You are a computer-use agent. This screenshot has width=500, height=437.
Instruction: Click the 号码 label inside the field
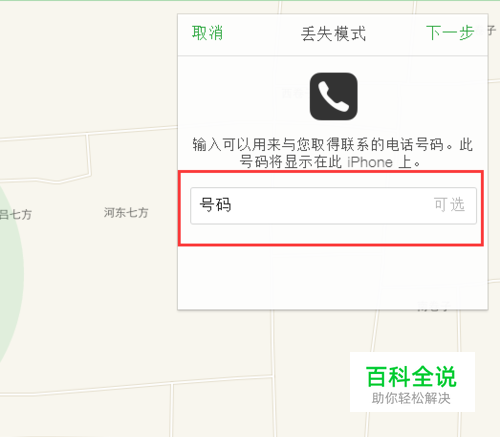215,205
